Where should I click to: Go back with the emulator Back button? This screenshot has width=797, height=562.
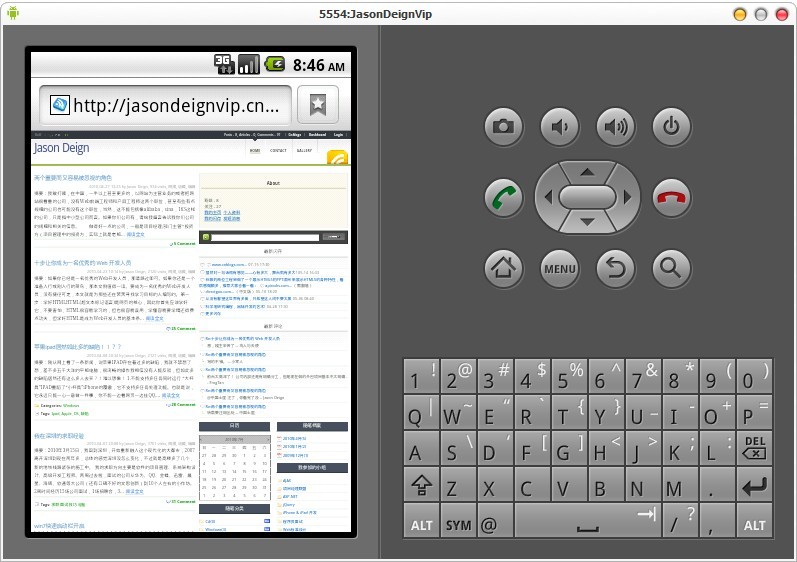615,268
